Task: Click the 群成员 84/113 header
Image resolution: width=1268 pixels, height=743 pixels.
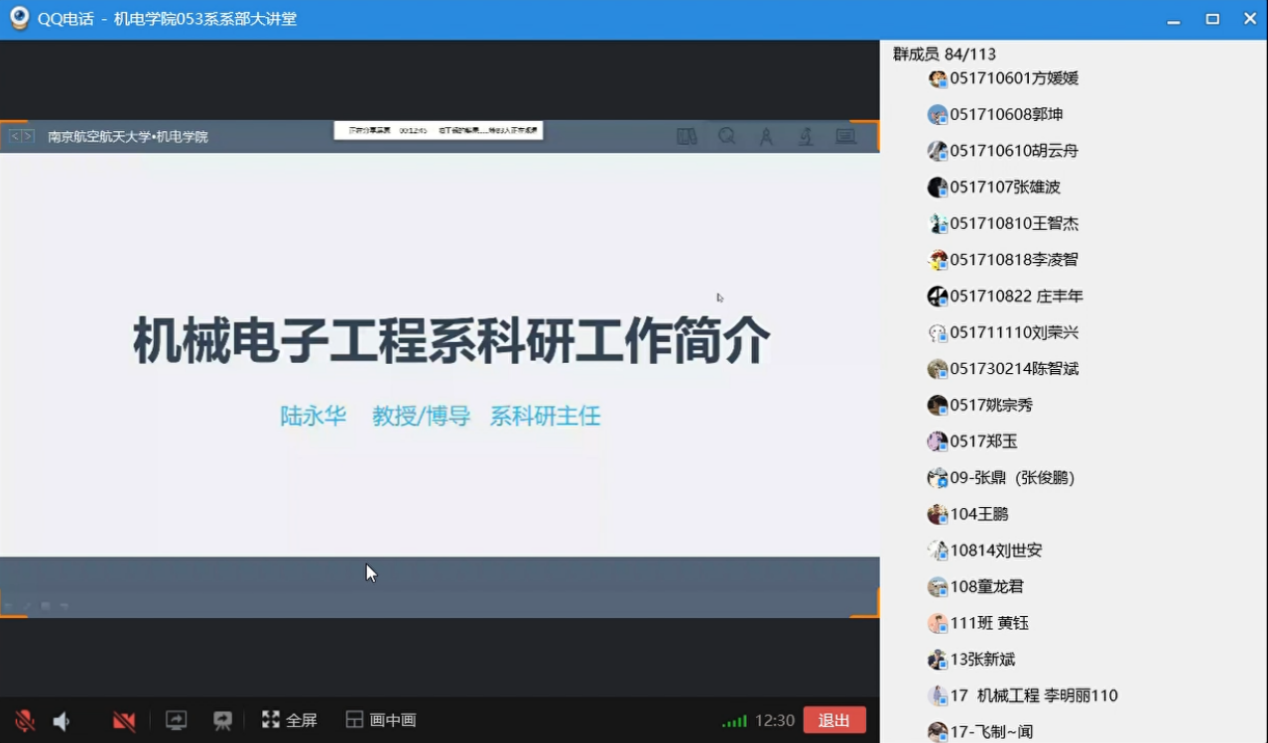Action: pyautogui.click(x=944, y=54)
